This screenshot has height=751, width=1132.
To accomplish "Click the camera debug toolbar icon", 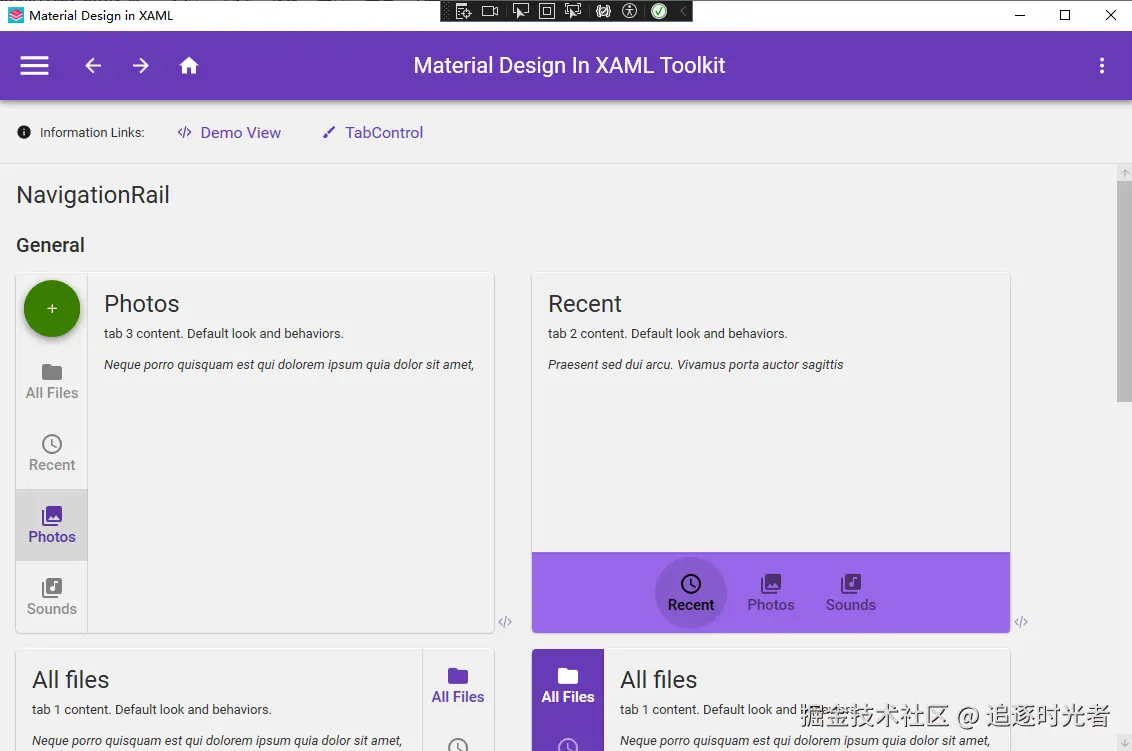I will pos(490,11).
